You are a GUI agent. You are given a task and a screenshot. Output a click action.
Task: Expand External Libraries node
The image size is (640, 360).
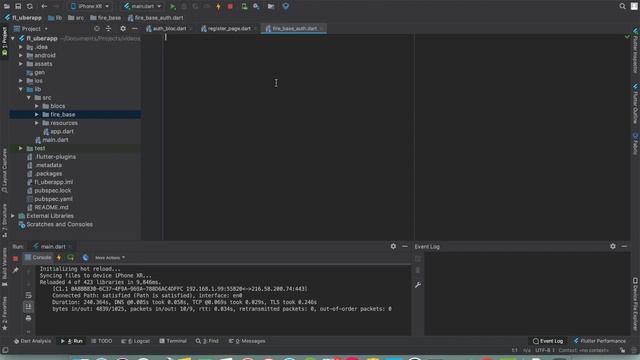pos(13,216)
